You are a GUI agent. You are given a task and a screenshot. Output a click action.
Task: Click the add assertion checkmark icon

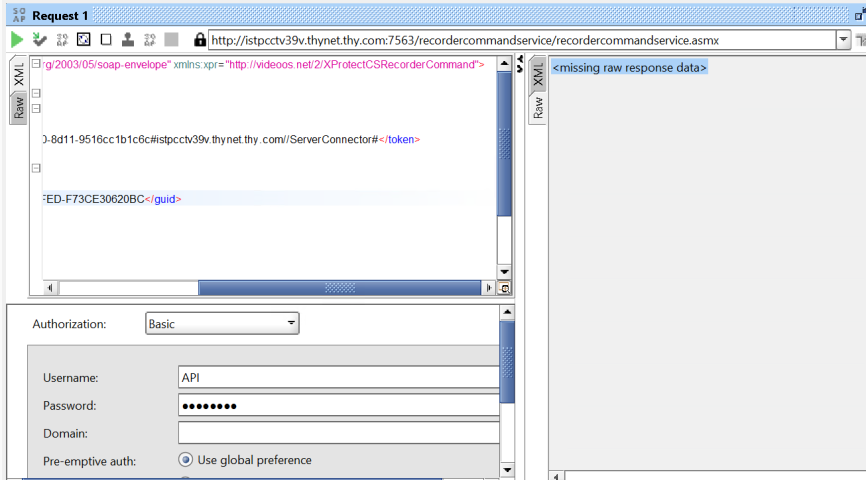39,40
